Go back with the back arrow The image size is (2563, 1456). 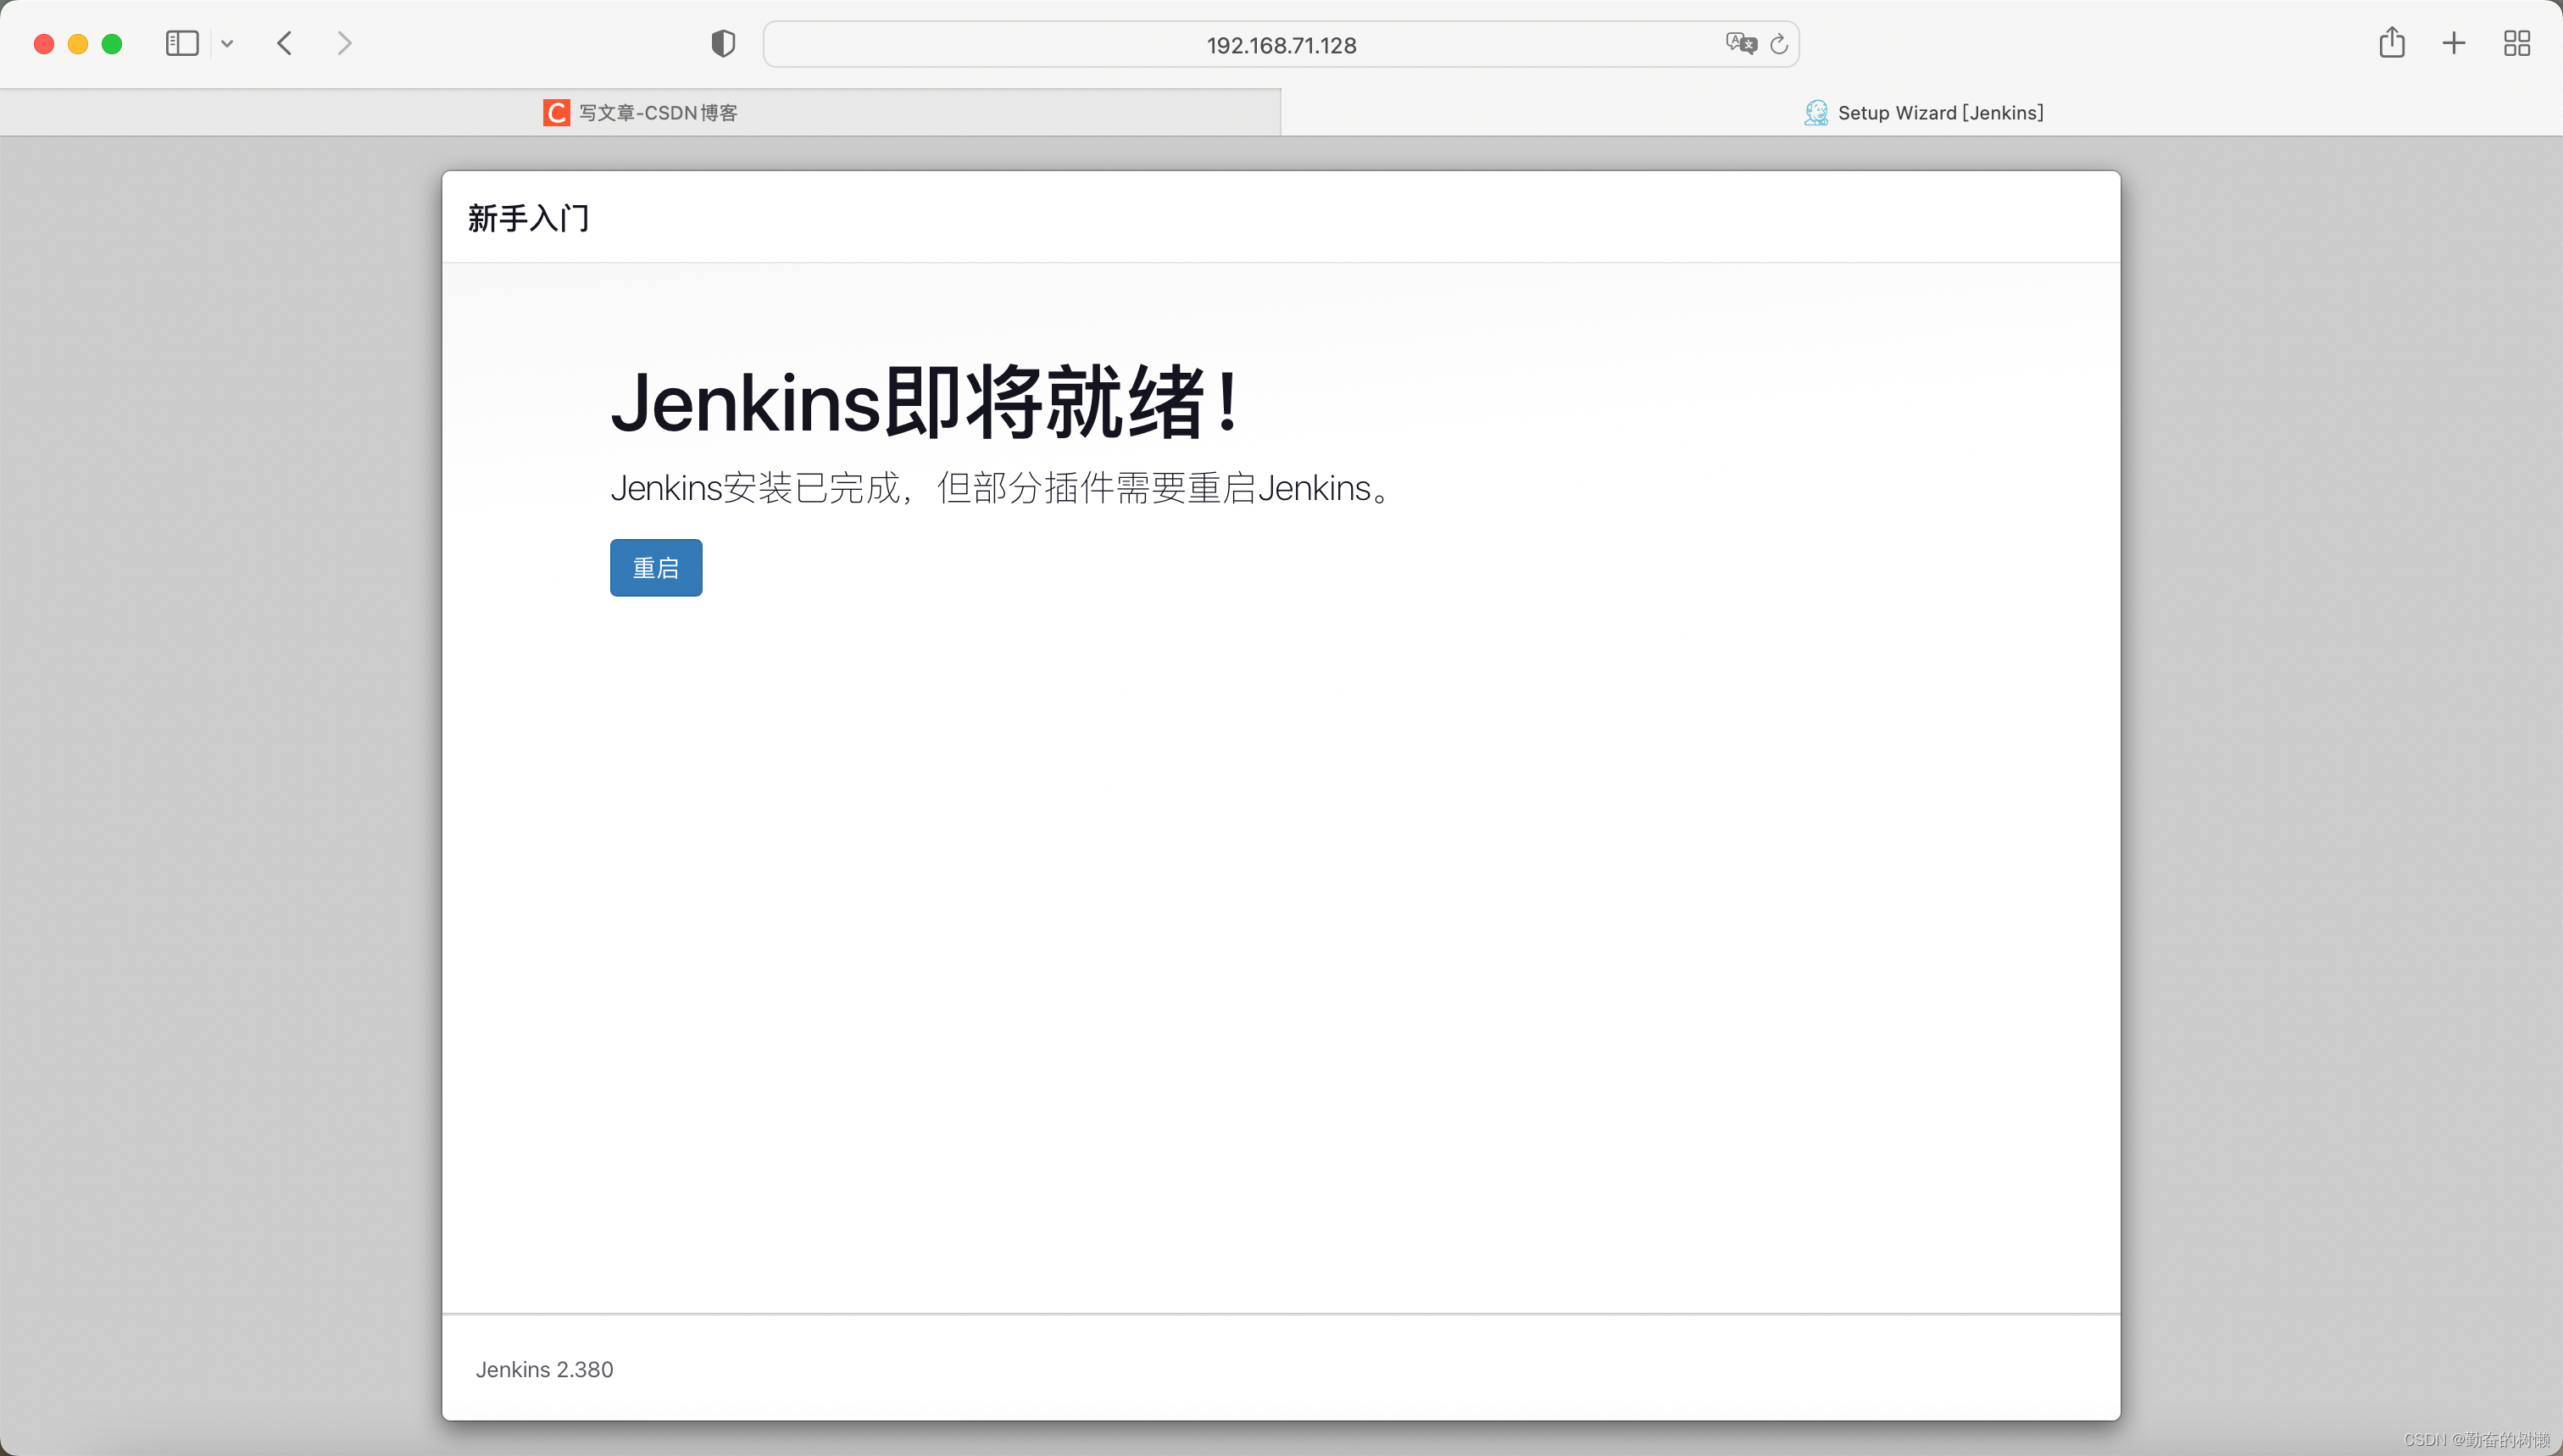(285, 44)
